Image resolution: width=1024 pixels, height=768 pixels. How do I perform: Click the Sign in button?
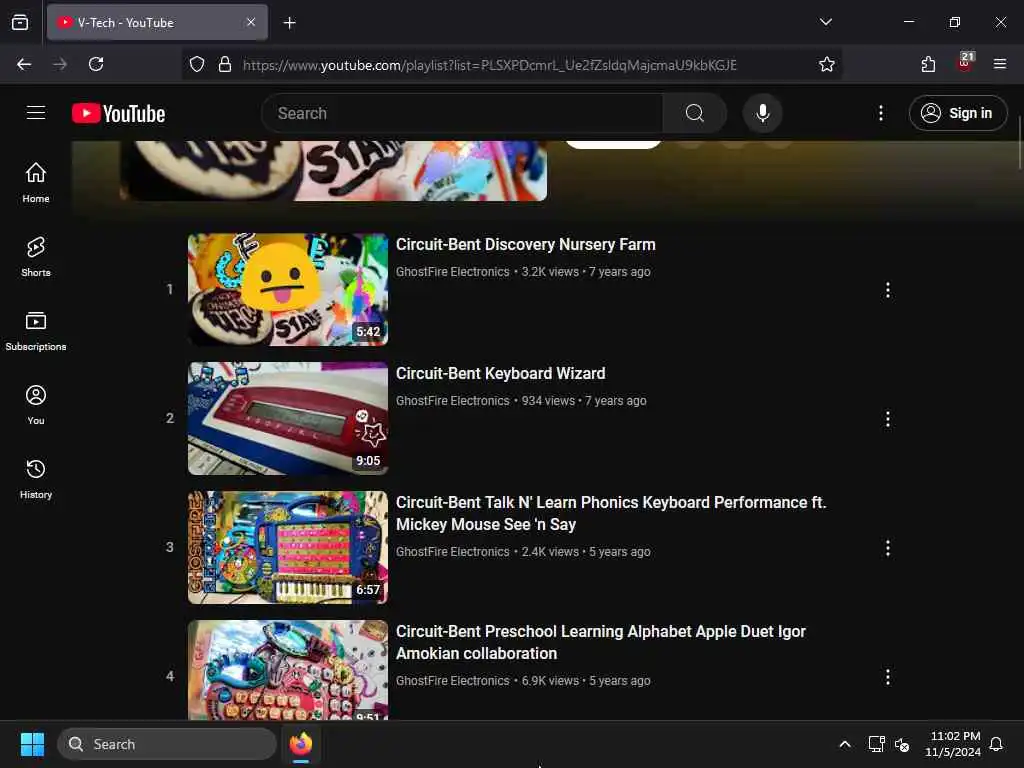point(957,113)
